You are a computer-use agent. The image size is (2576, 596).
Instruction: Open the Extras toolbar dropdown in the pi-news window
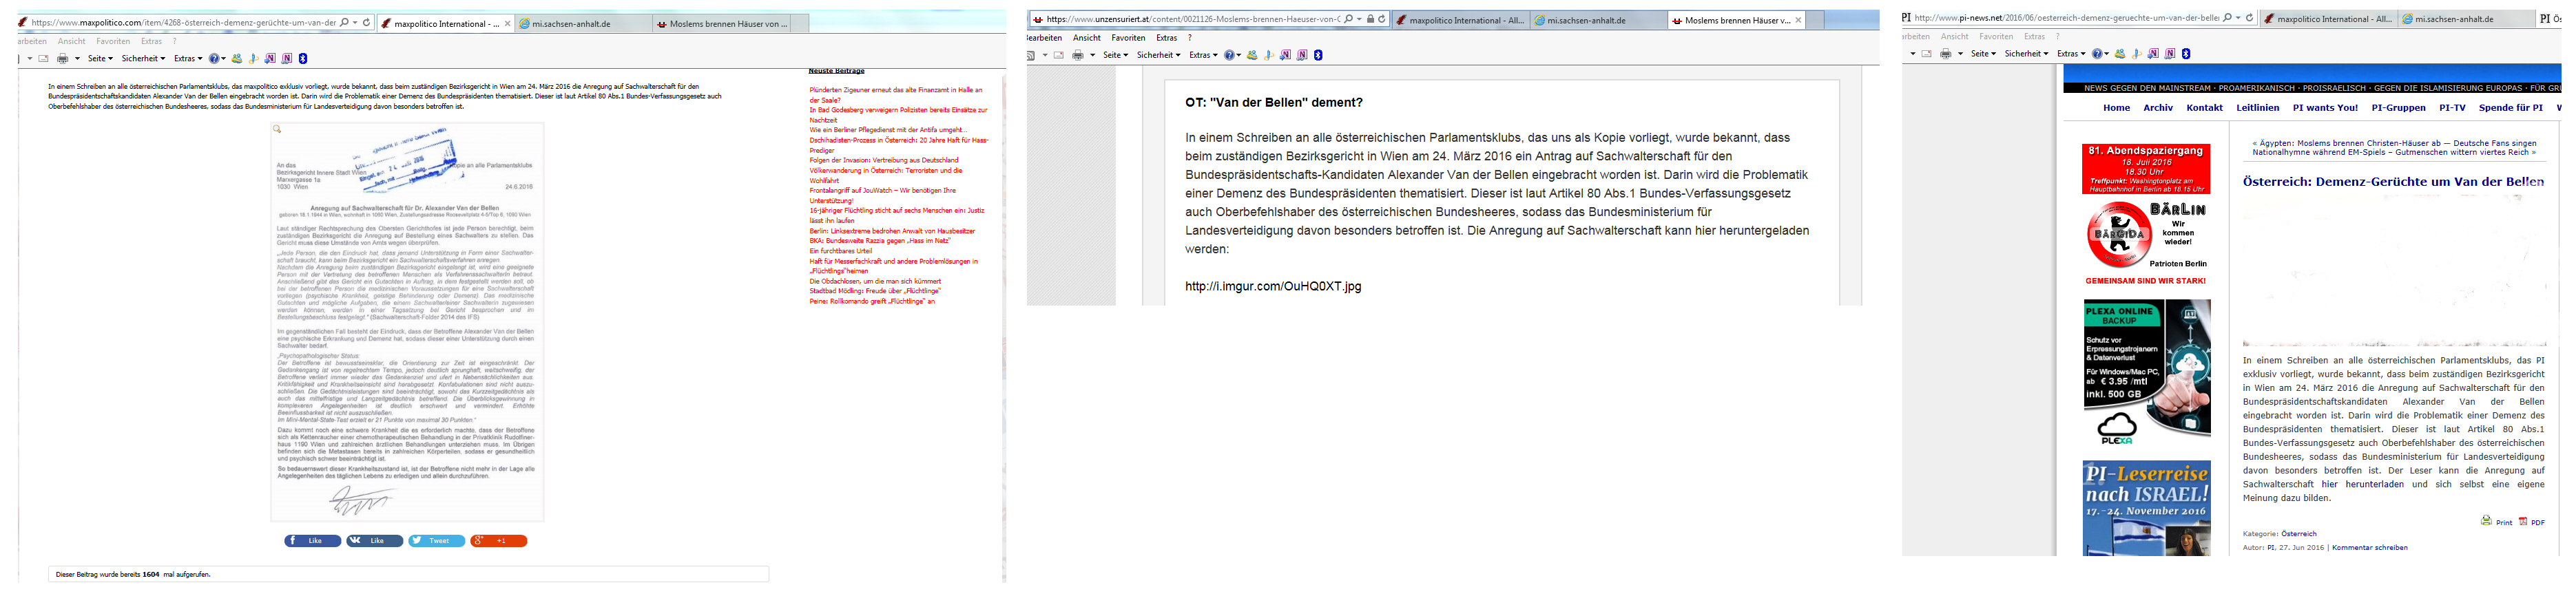(2069, 54)
